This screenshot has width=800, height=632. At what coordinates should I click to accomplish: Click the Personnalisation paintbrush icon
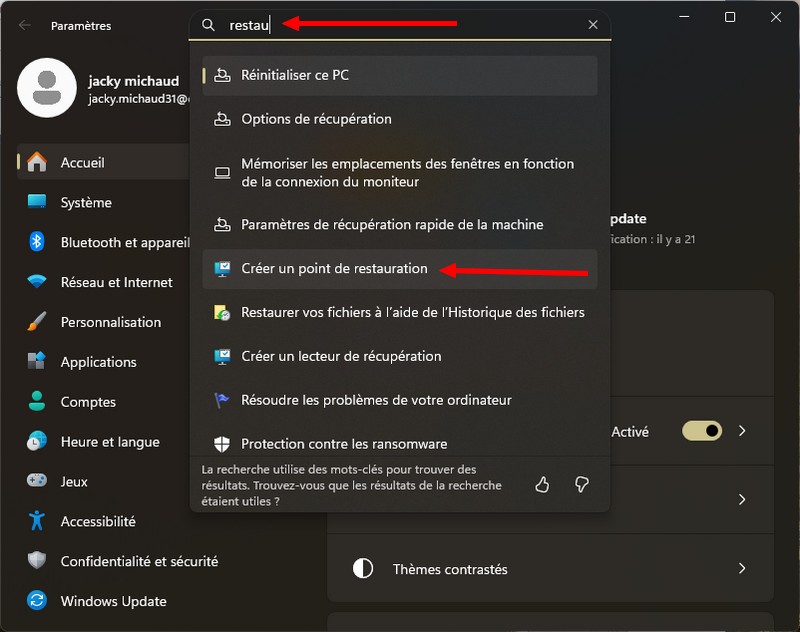37,322
